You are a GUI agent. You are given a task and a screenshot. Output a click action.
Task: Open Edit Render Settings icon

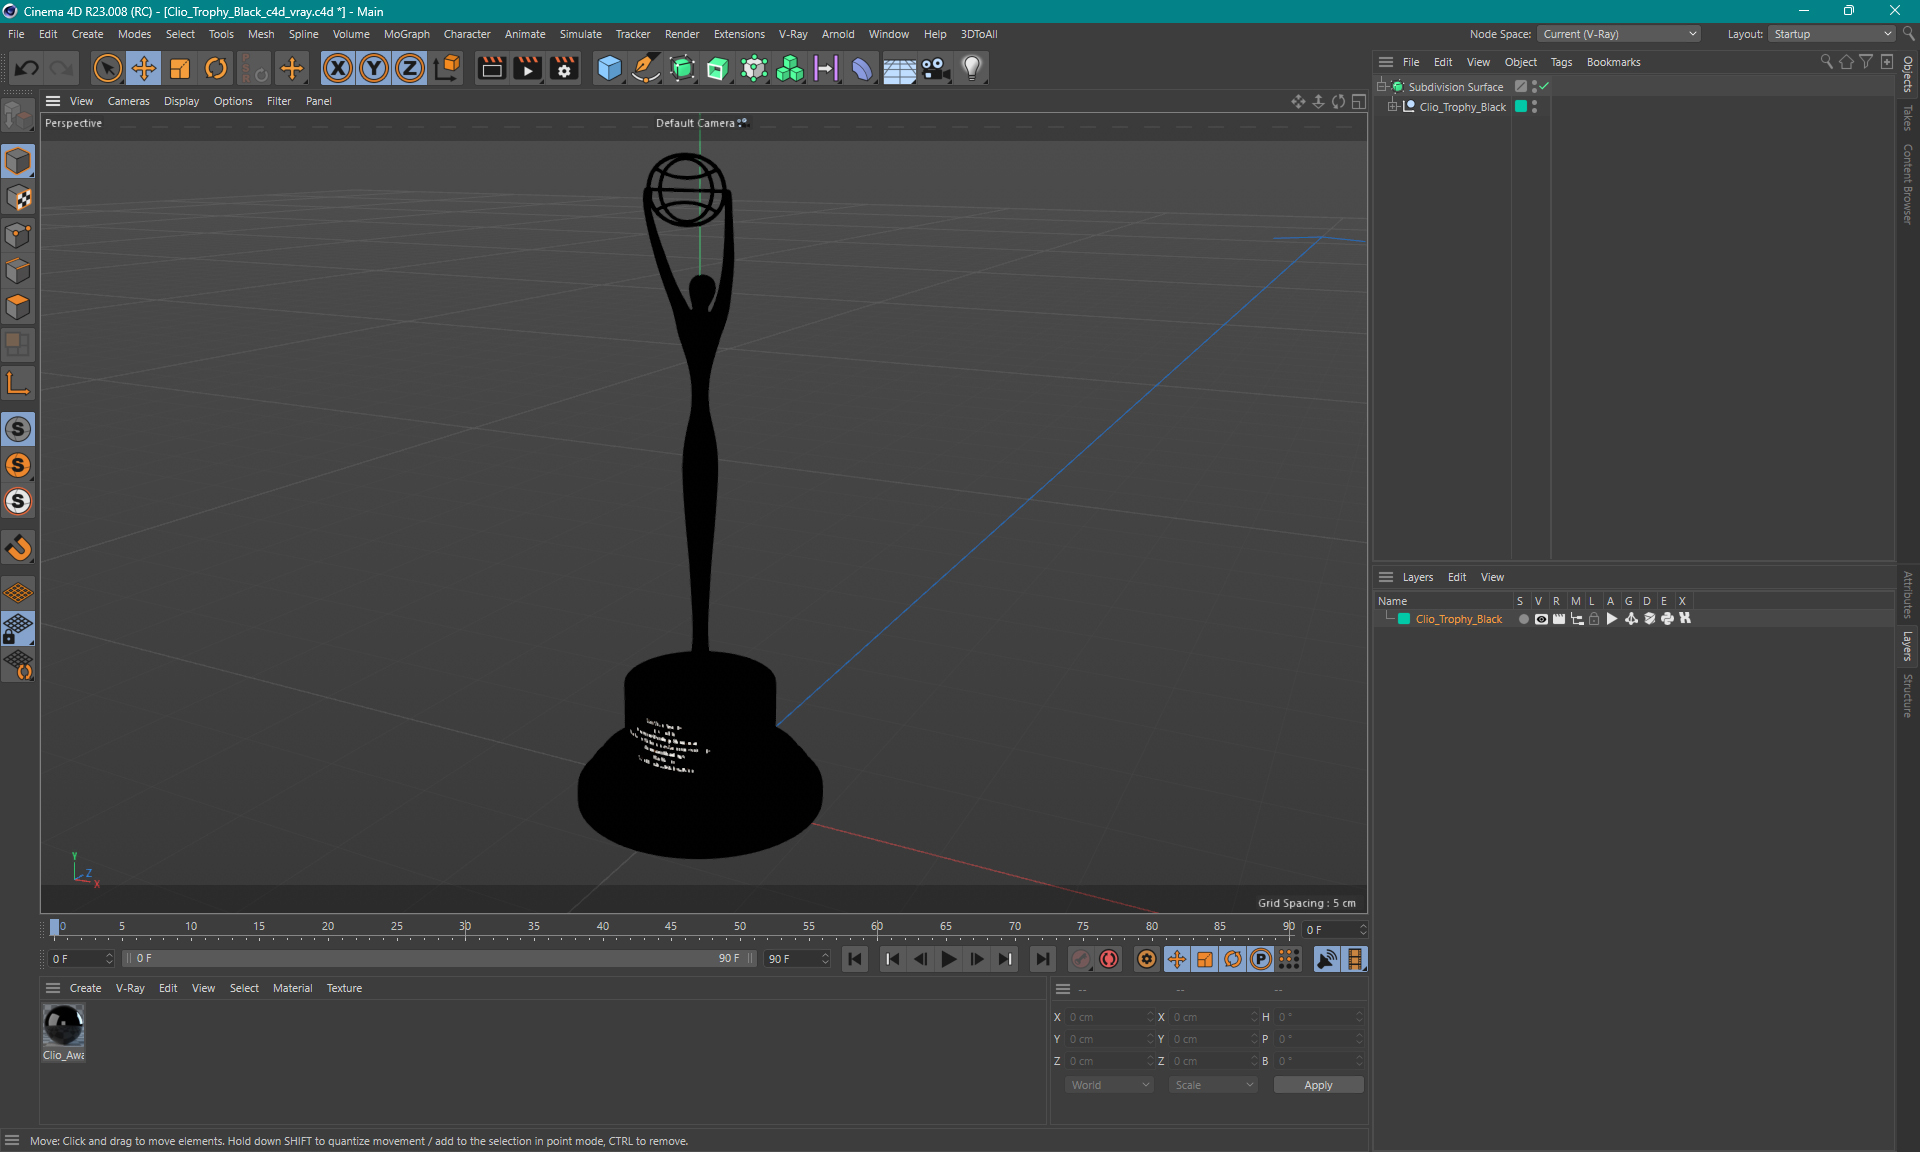pyautogui.click(x=564, y=68)
